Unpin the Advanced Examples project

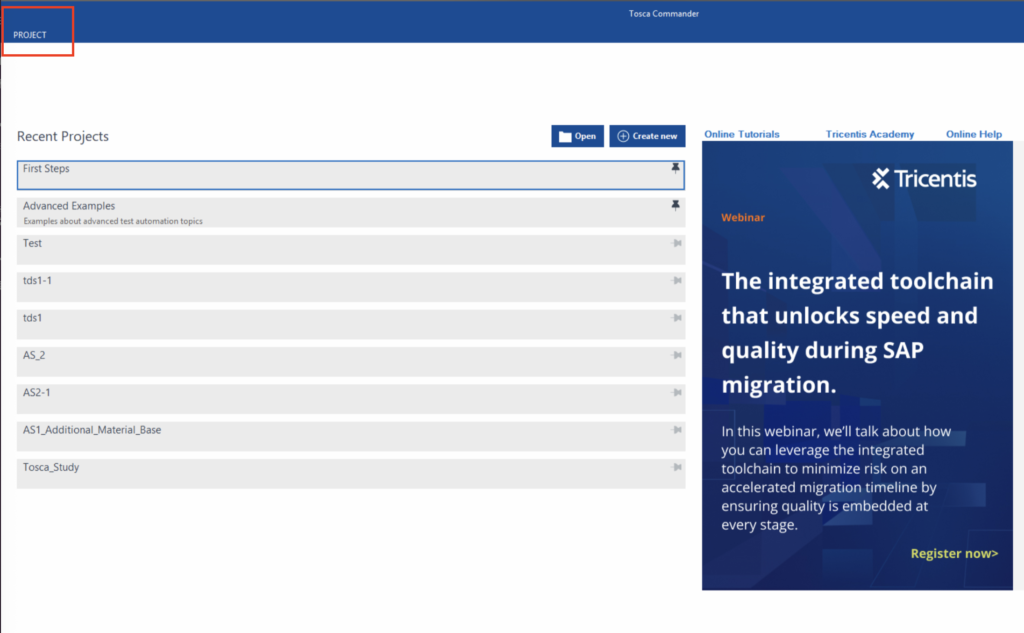click(675, 205)
